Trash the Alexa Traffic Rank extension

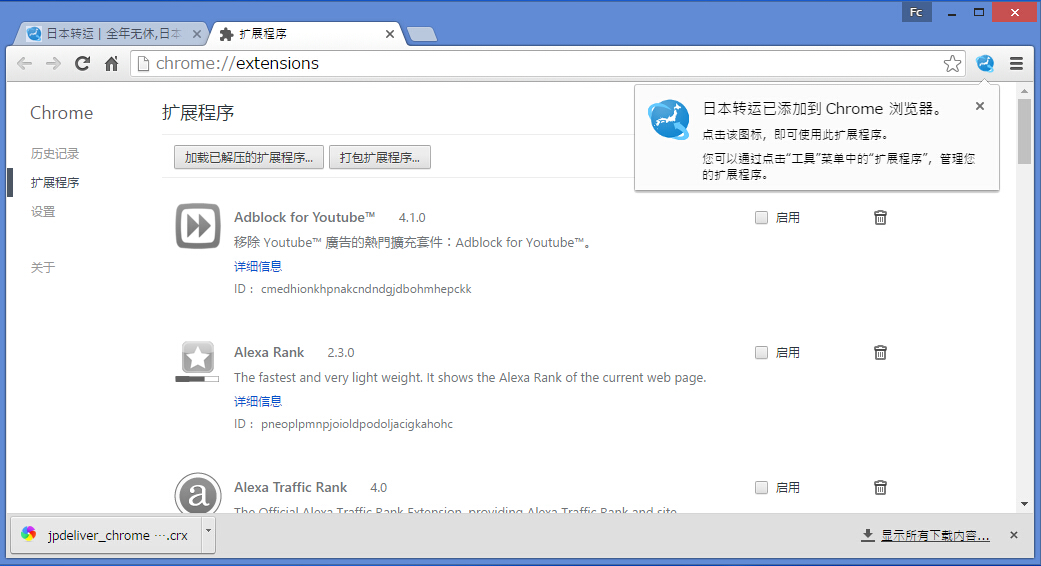(880, 487)
